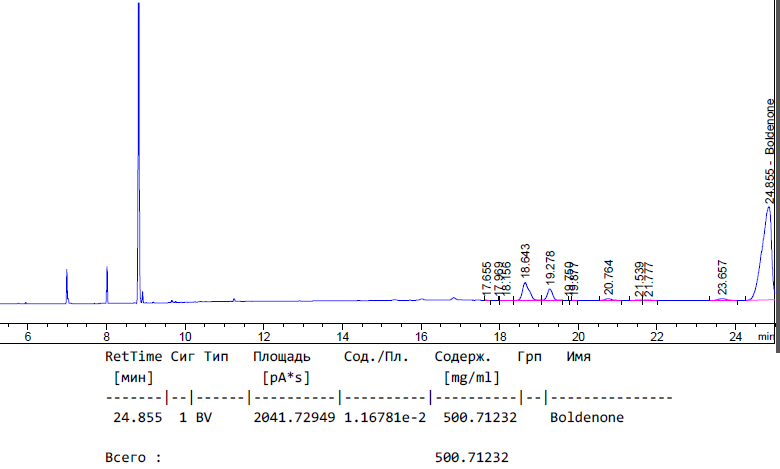This screenshot has width=780, height=469.
Task: Click the 'min' axis unit label
Action: [x=766, y=337]
